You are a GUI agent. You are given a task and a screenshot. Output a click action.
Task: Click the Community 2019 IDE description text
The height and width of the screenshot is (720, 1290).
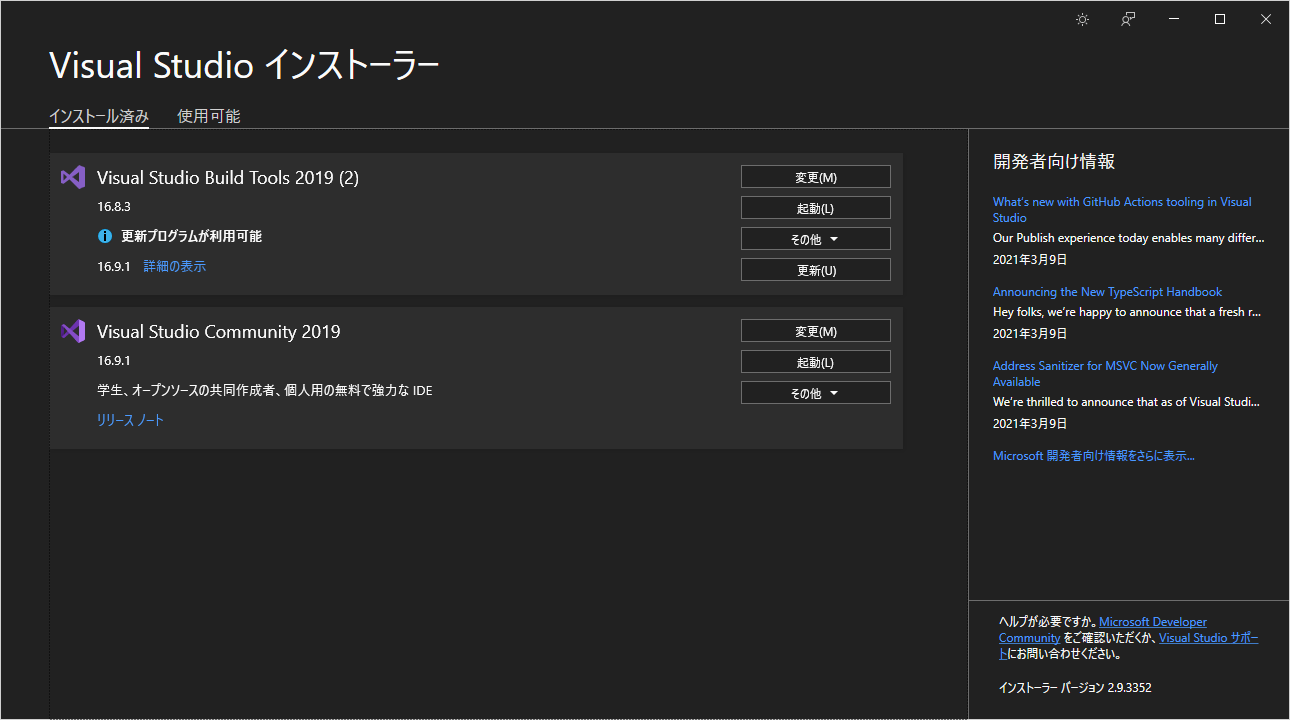tap(265, 391)
